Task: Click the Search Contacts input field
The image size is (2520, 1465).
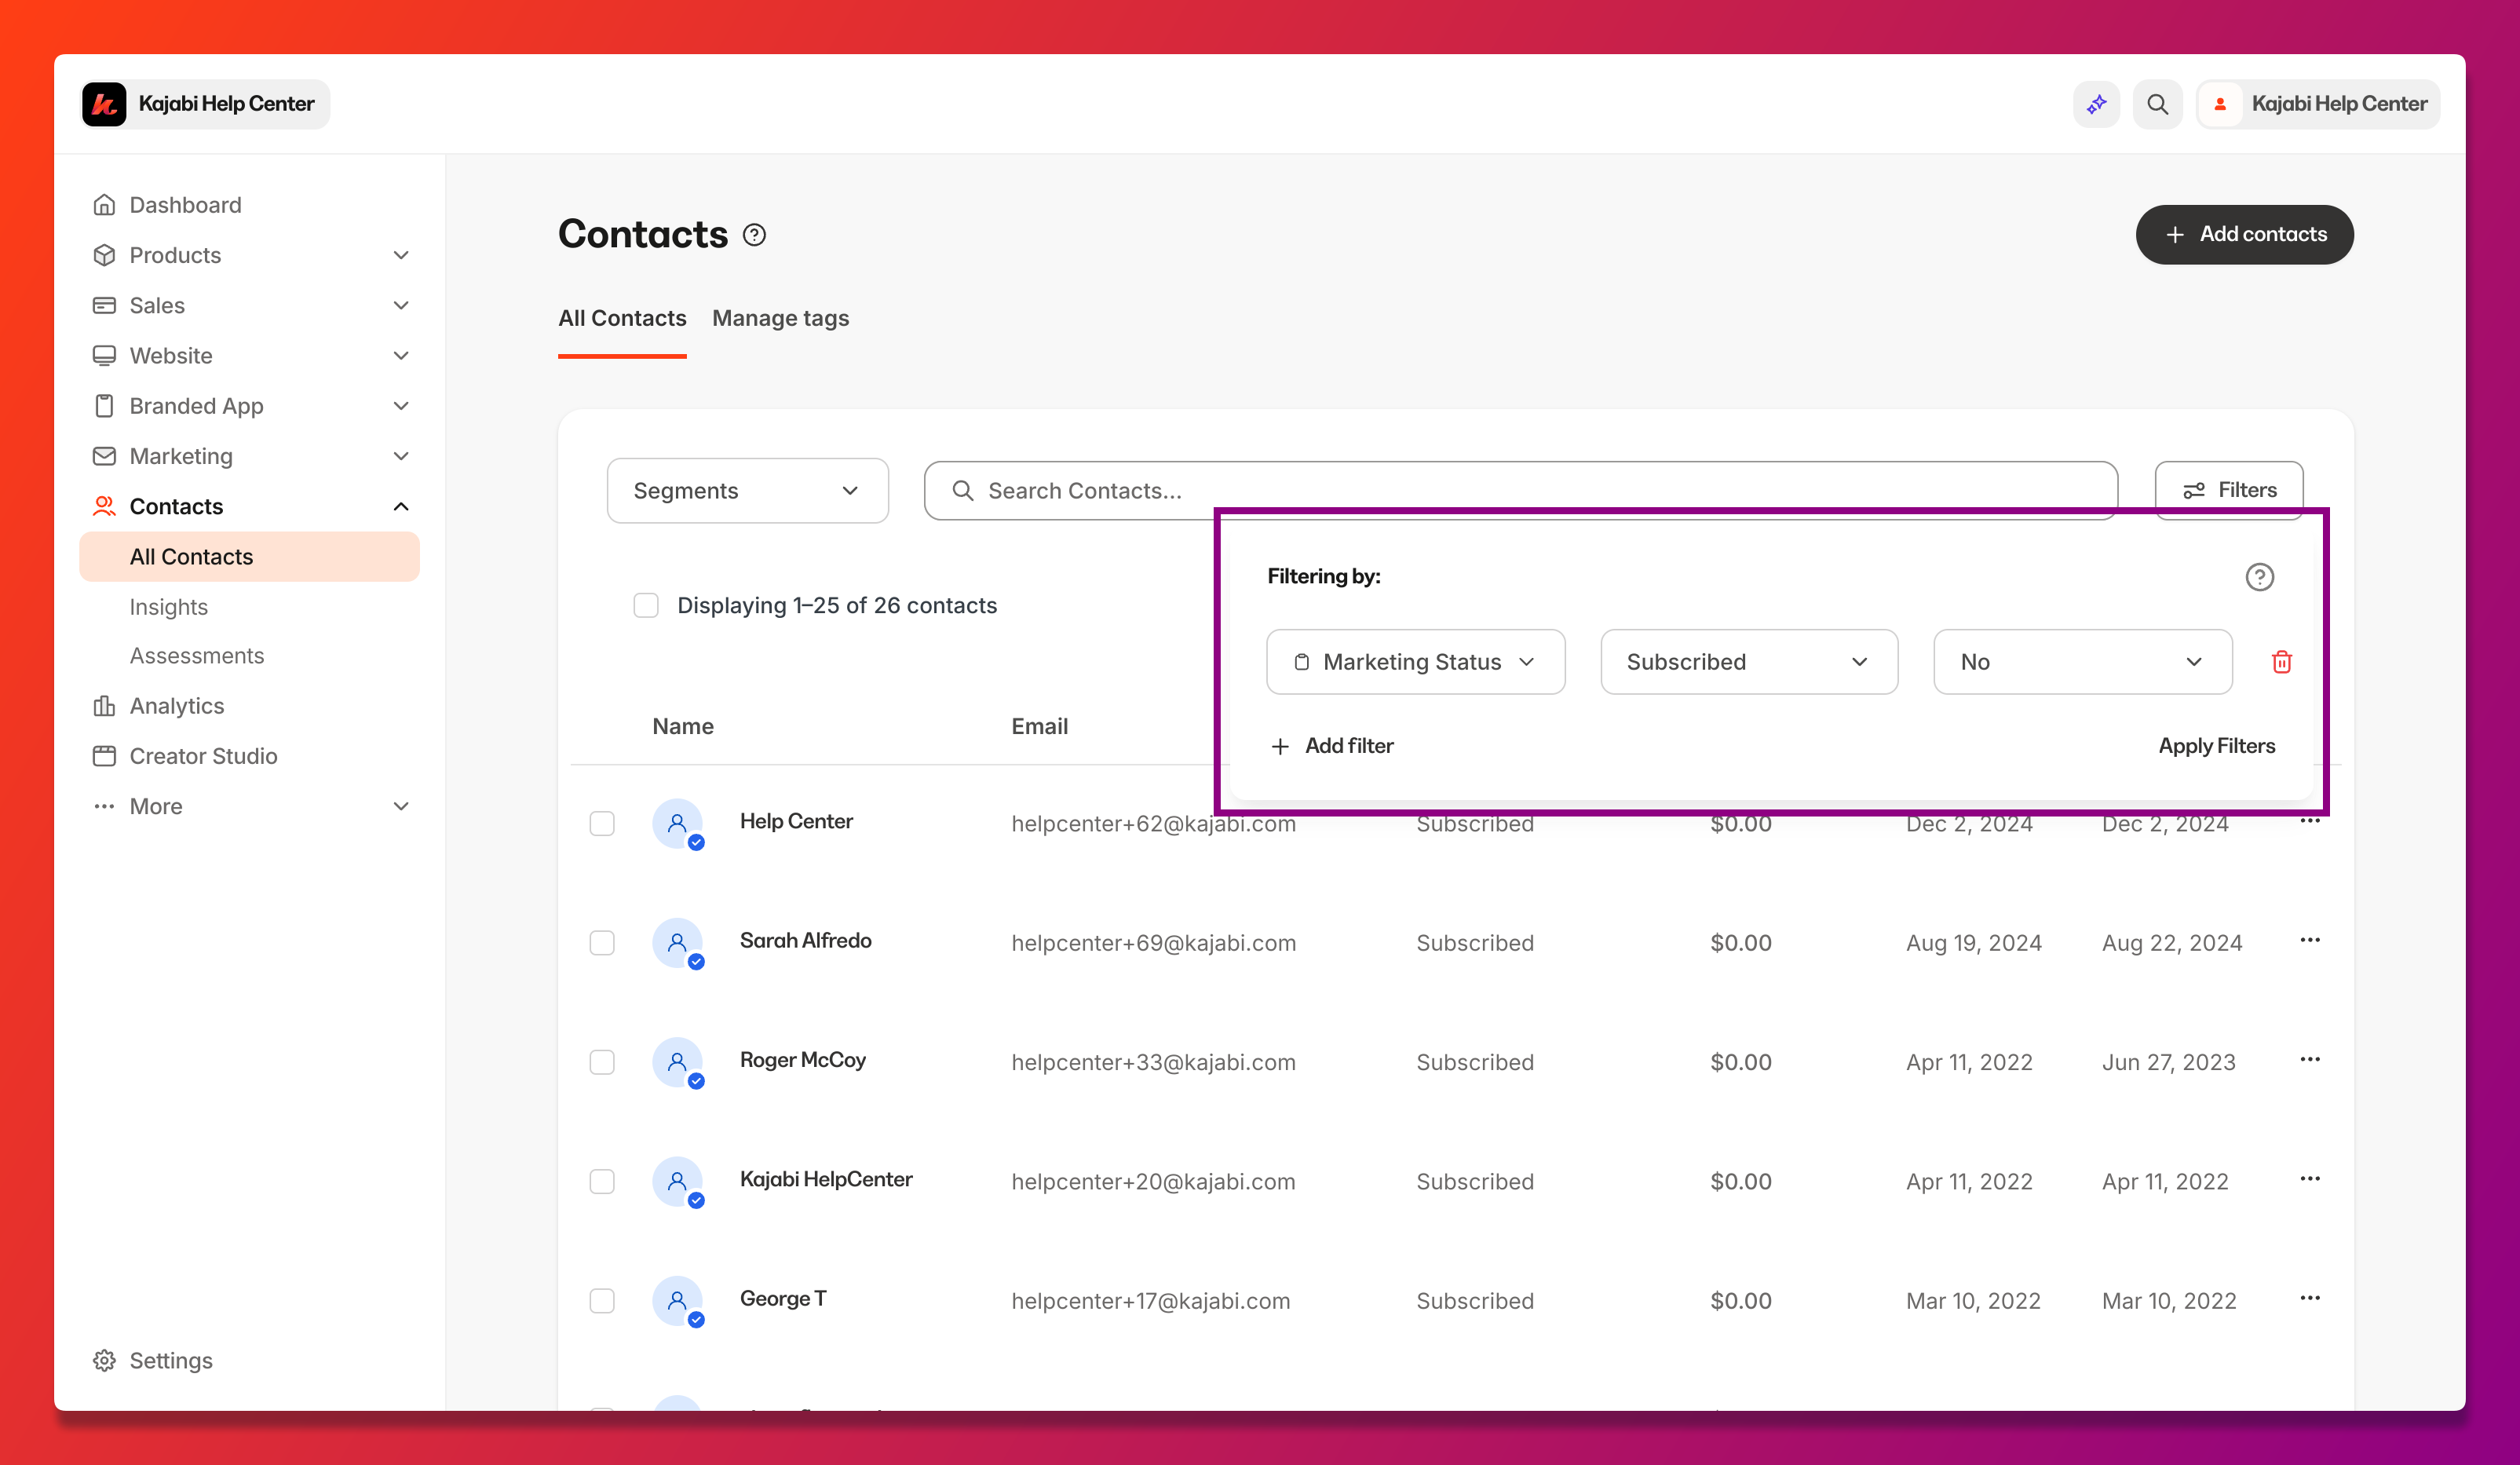Action: [1520, 491]
